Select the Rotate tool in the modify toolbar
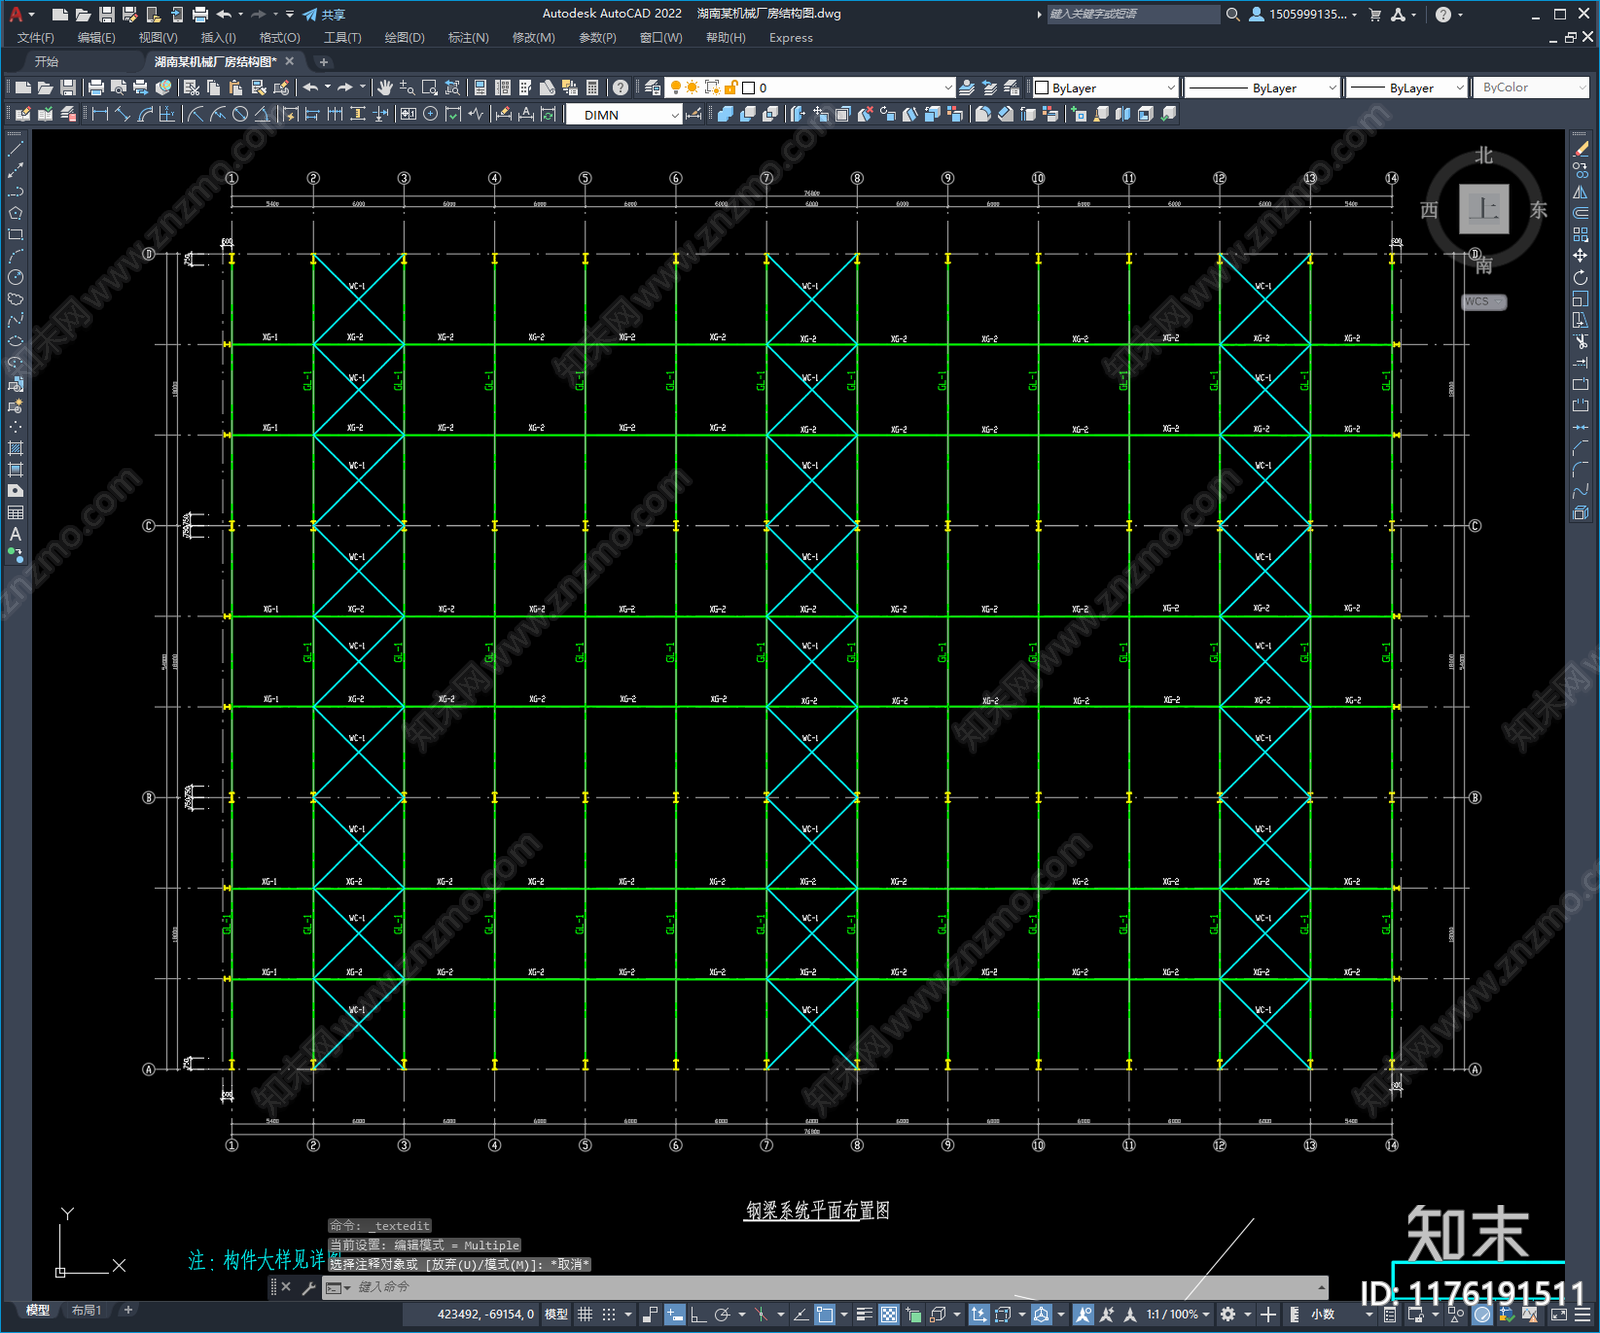Screen dimensions: 1600x1333 pyautogui.click(x=1580, y=277)
